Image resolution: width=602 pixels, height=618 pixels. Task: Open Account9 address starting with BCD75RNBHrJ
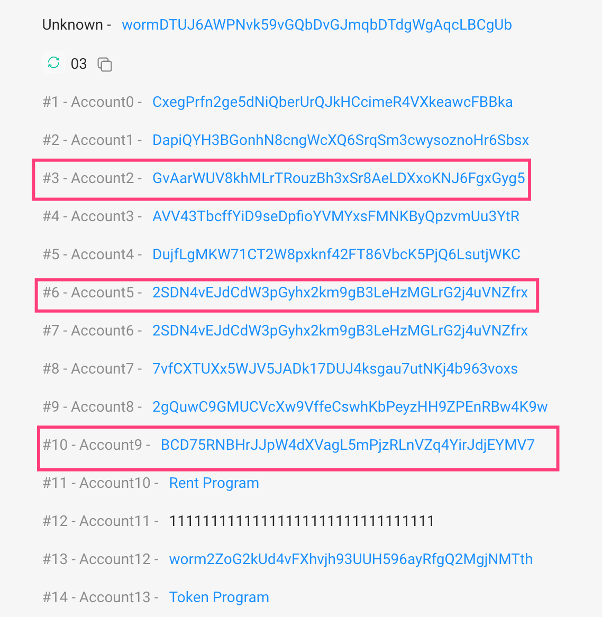coord(347,445)
